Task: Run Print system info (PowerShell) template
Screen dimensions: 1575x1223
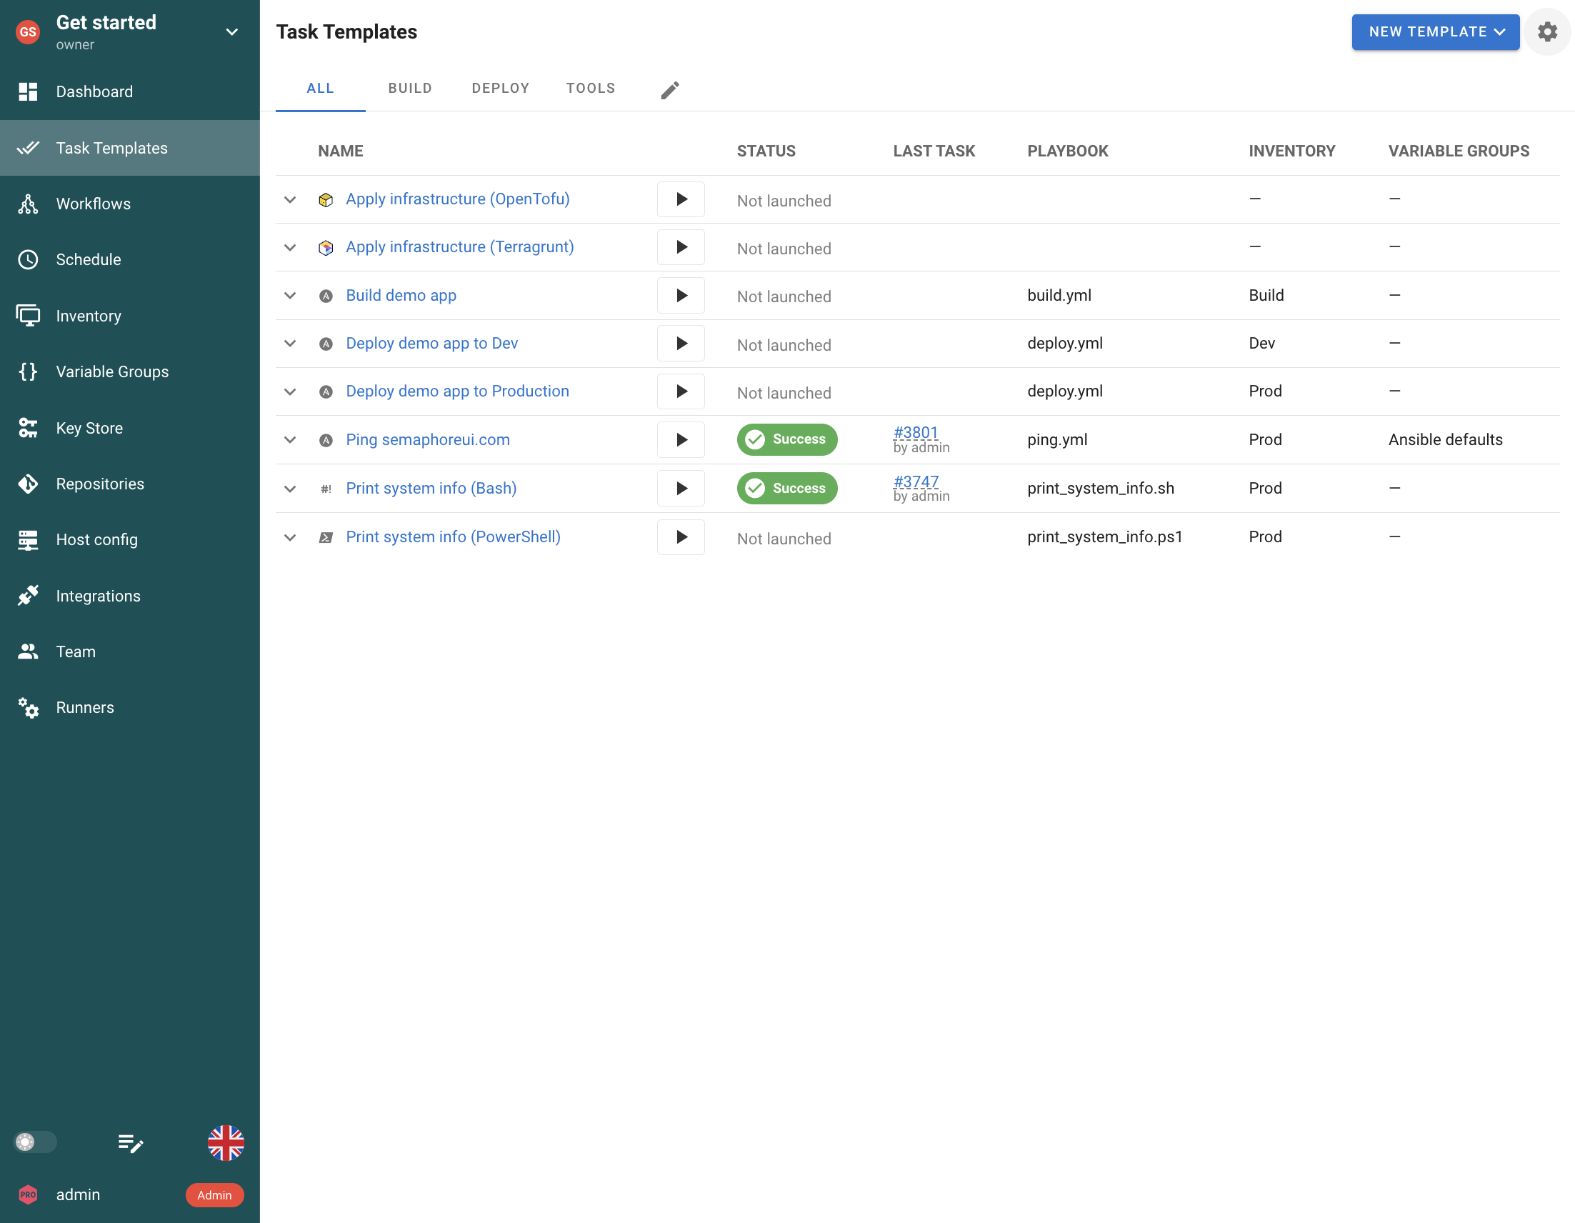Action: coord(681,537)
